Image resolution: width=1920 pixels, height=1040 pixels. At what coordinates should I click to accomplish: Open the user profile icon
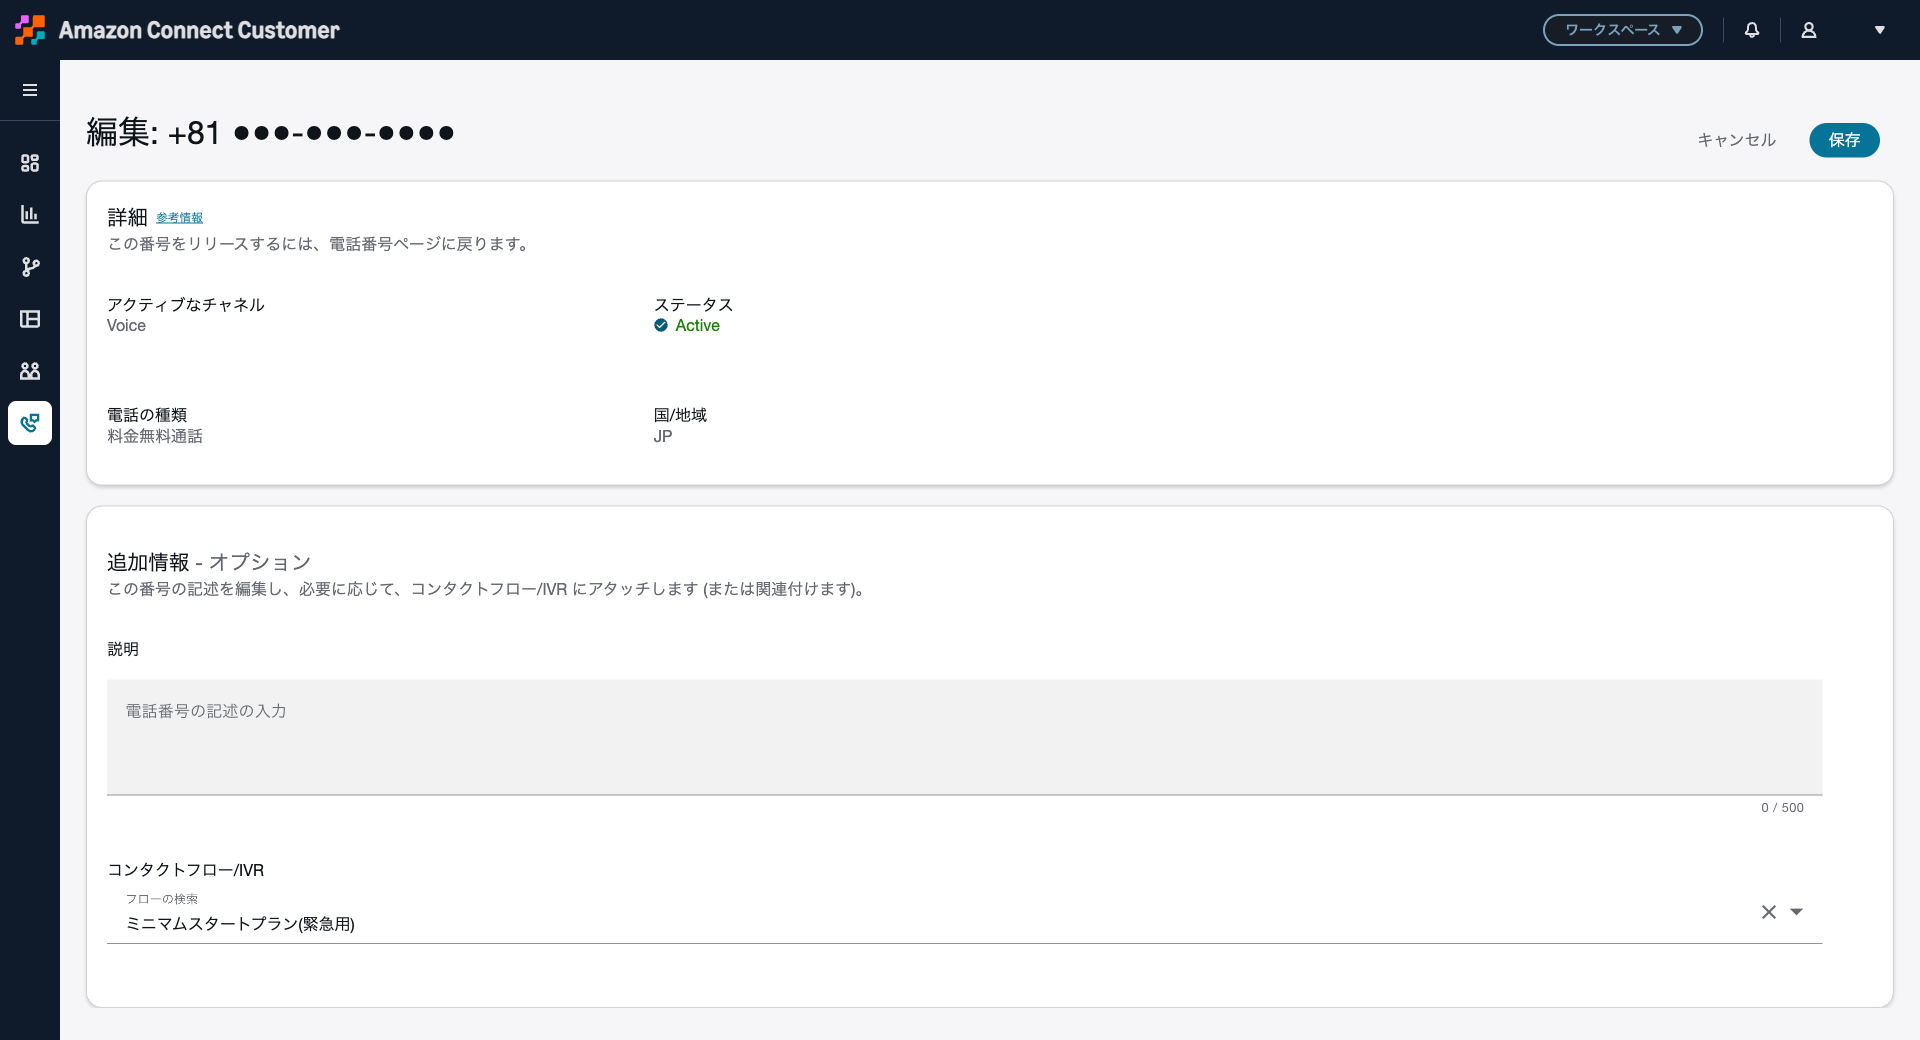[1809, 30]
